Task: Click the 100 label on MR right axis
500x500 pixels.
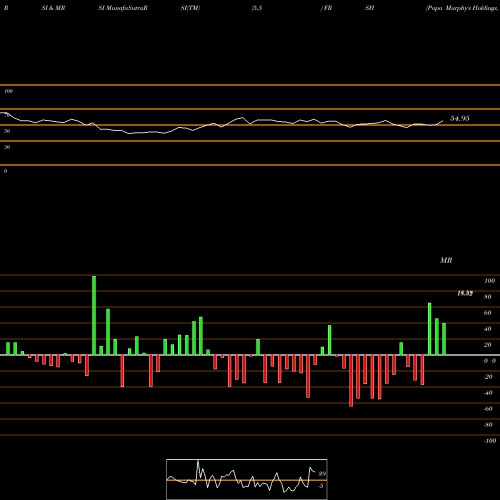Action: (489, 281)
